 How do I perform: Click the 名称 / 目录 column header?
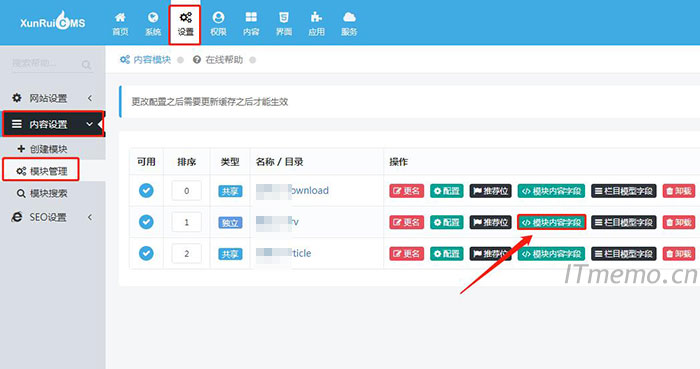(x=279, y=162)
